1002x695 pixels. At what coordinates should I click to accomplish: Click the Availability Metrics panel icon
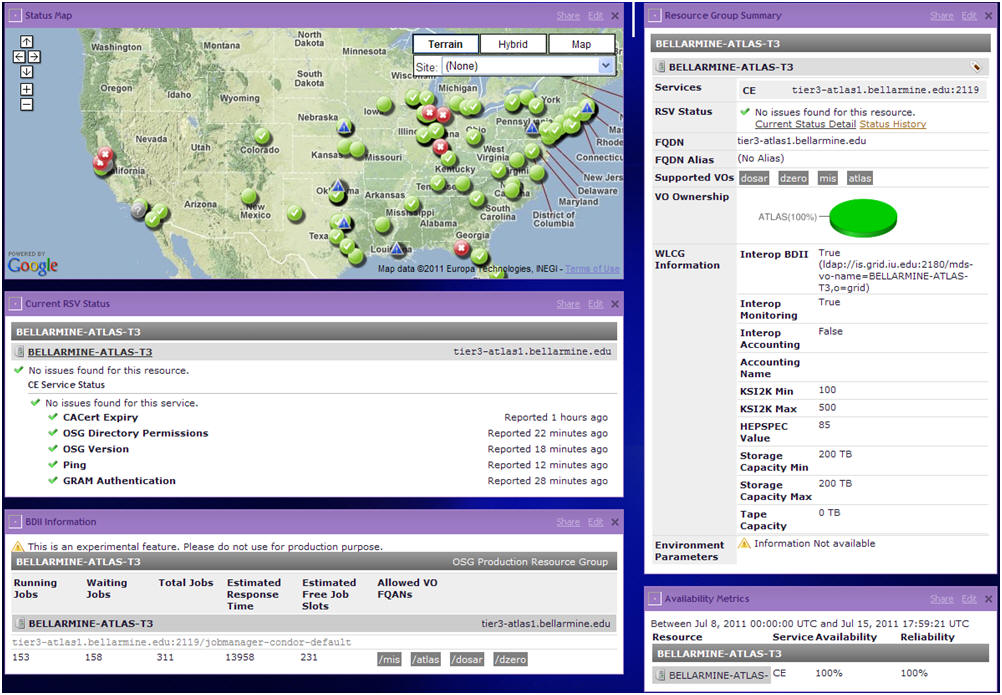coord(654,599)
